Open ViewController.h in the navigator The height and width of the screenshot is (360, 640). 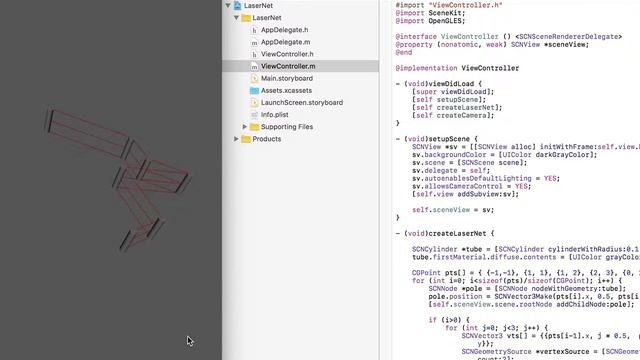tap(287, 54)
